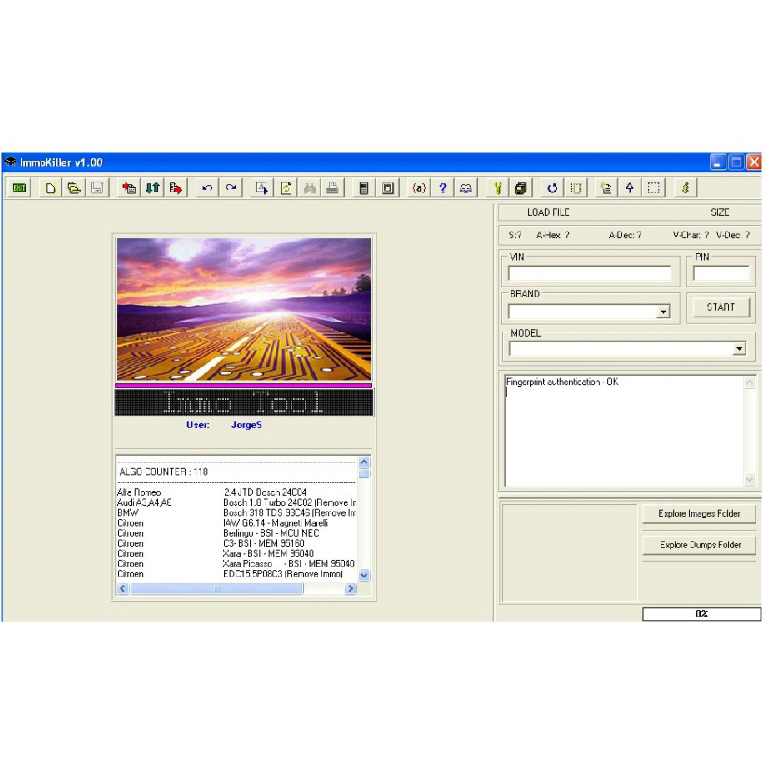The width and height of the screenshot is (768, 768).
Task: Click the START button
Action: point(720,307)
